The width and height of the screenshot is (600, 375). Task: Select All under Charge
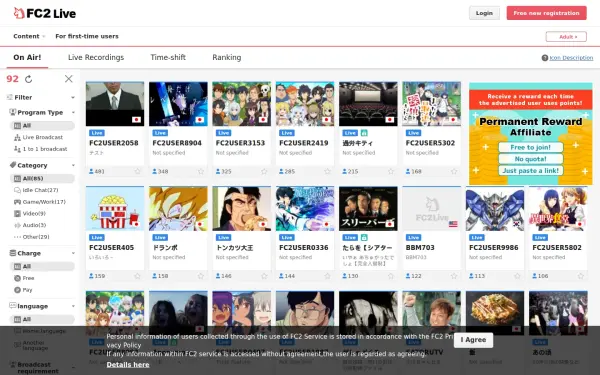point(42,266)
